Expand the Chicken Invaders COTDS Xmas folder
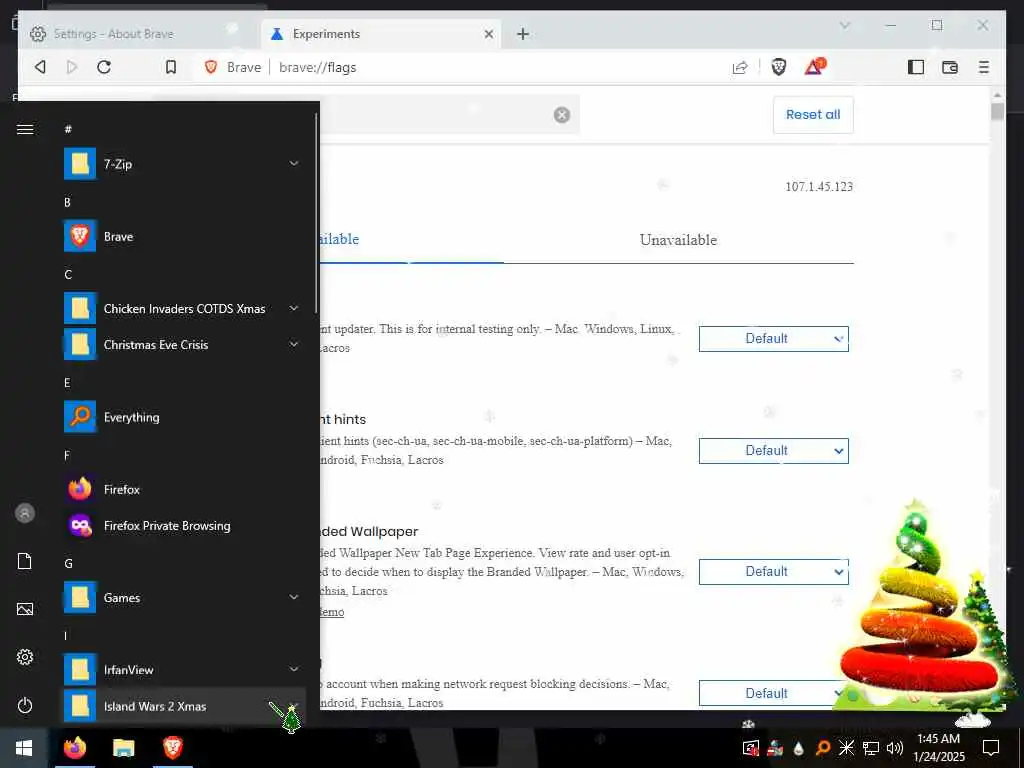The image size is (1024, 768). tap(183, 308)
